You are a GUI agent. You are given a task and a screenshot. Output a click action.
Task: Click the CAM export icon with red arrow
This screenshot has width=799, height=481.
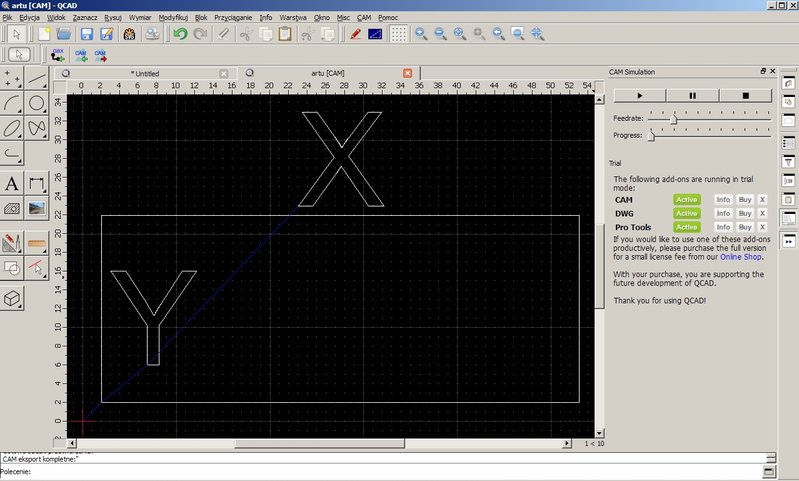(x=100, y=55)
